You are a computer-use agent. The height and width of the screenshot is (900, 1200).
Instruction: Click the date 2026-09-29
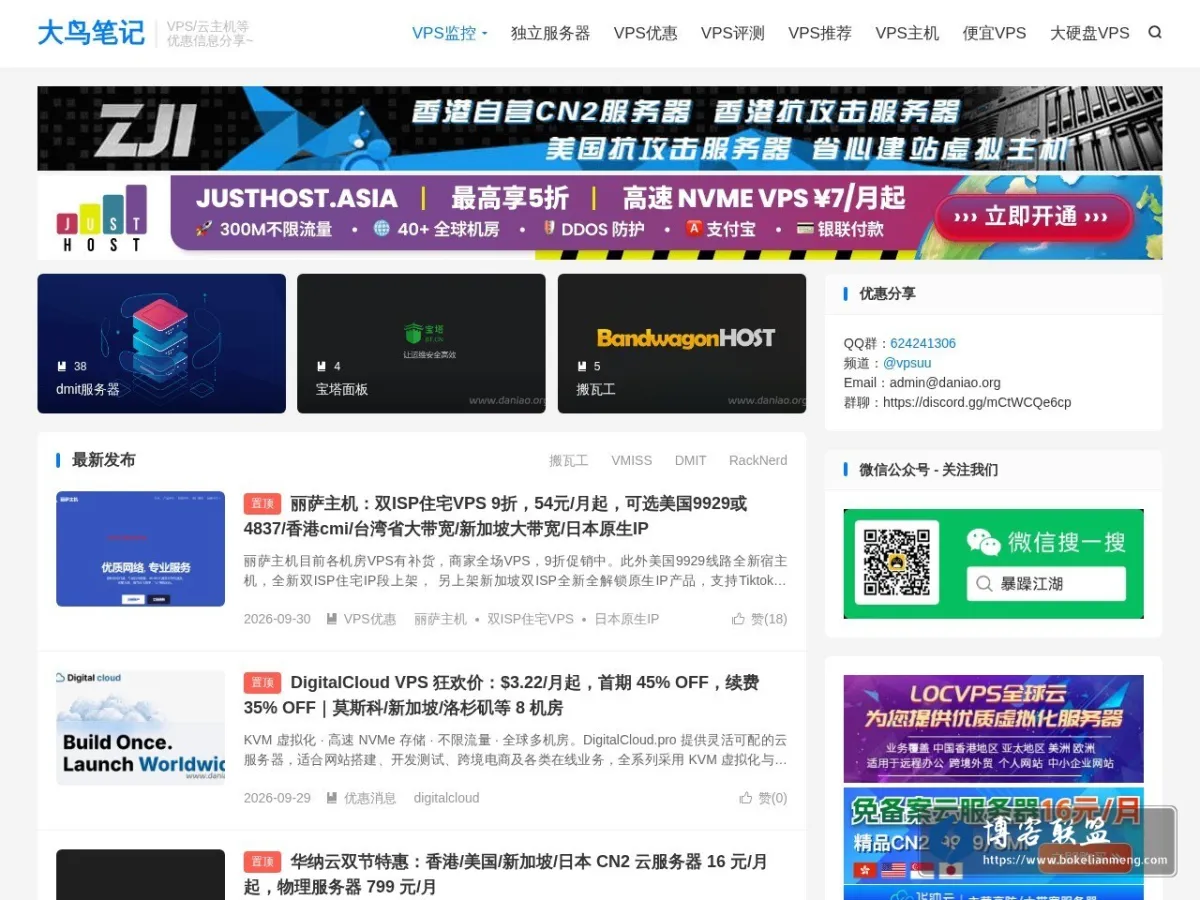277,798
